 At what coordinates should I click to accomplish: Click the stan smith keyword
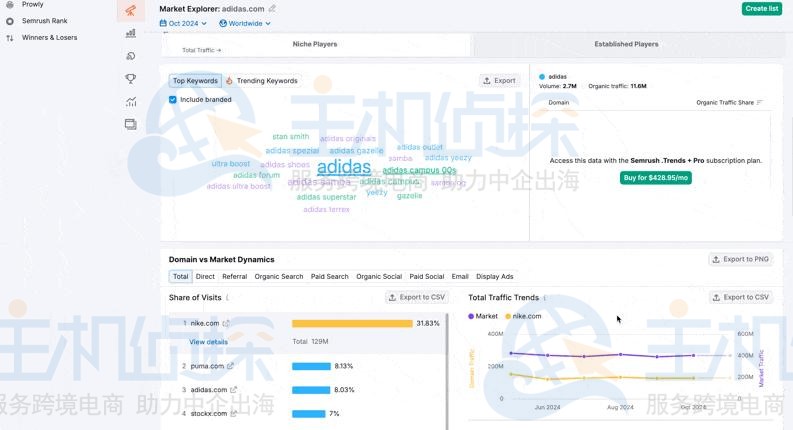pyautogui.click(x=290, y=137)
